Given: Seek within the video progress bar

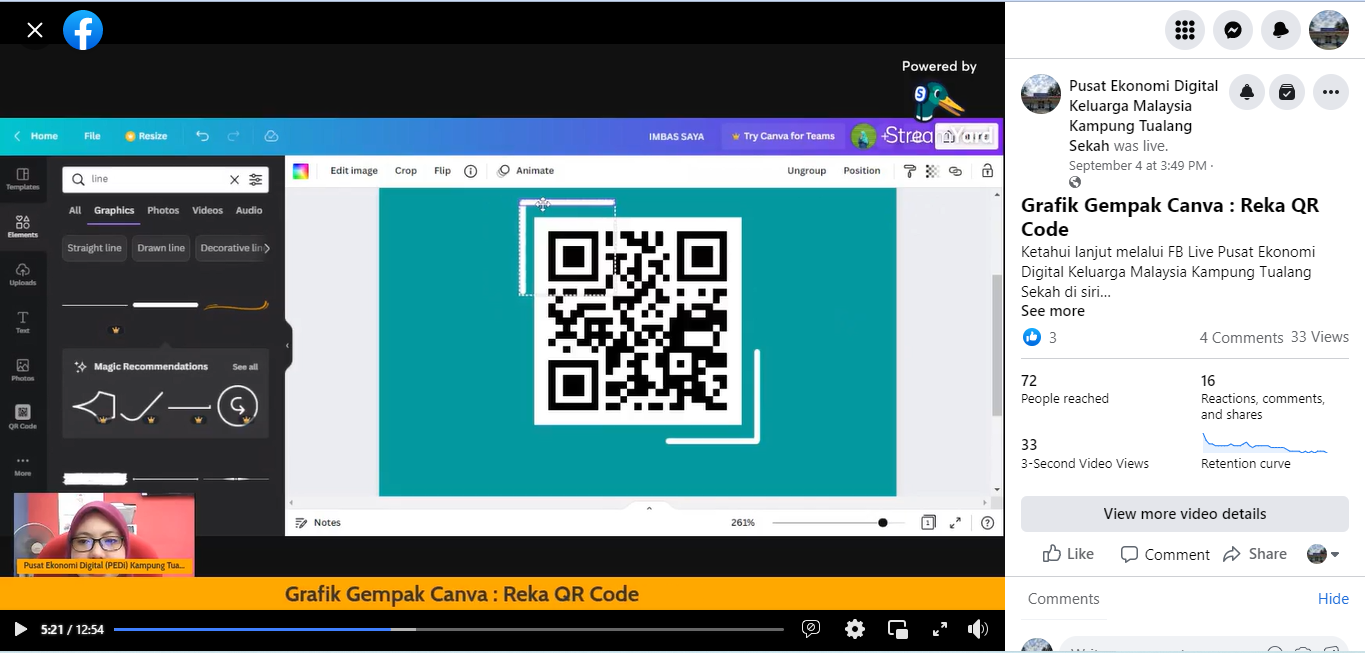Looking at the screenshot, I should click(448, 629).
